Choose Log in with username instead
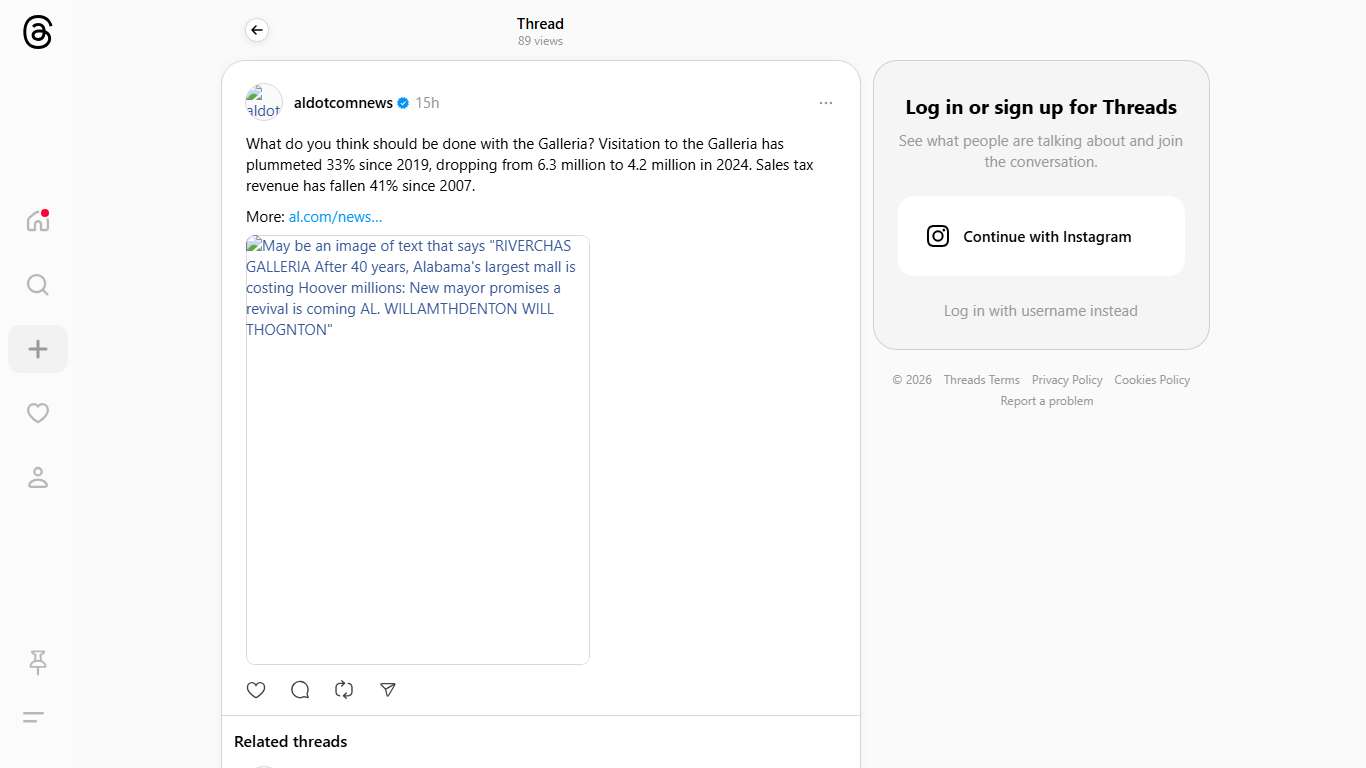Screen dimensions: 1366x768 (1040, 311)
